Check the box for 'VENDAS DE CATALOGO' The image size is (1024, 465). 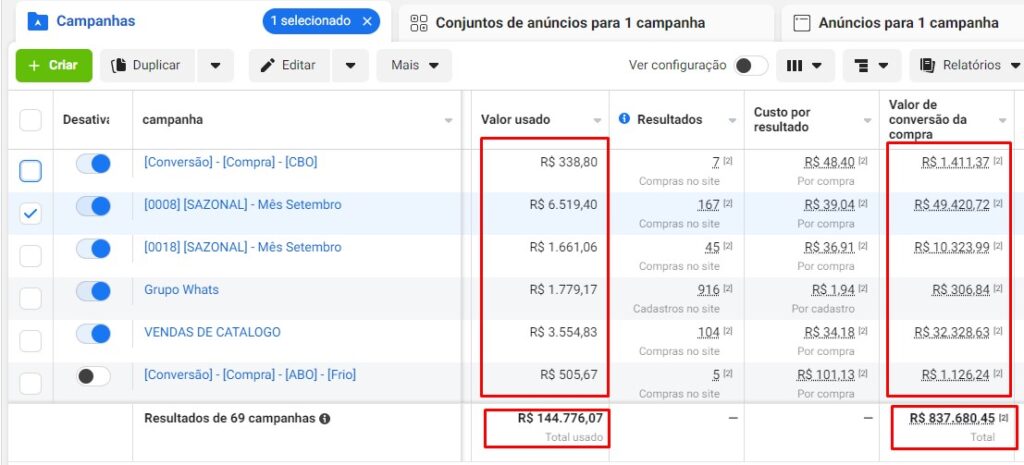pos(30,340)
